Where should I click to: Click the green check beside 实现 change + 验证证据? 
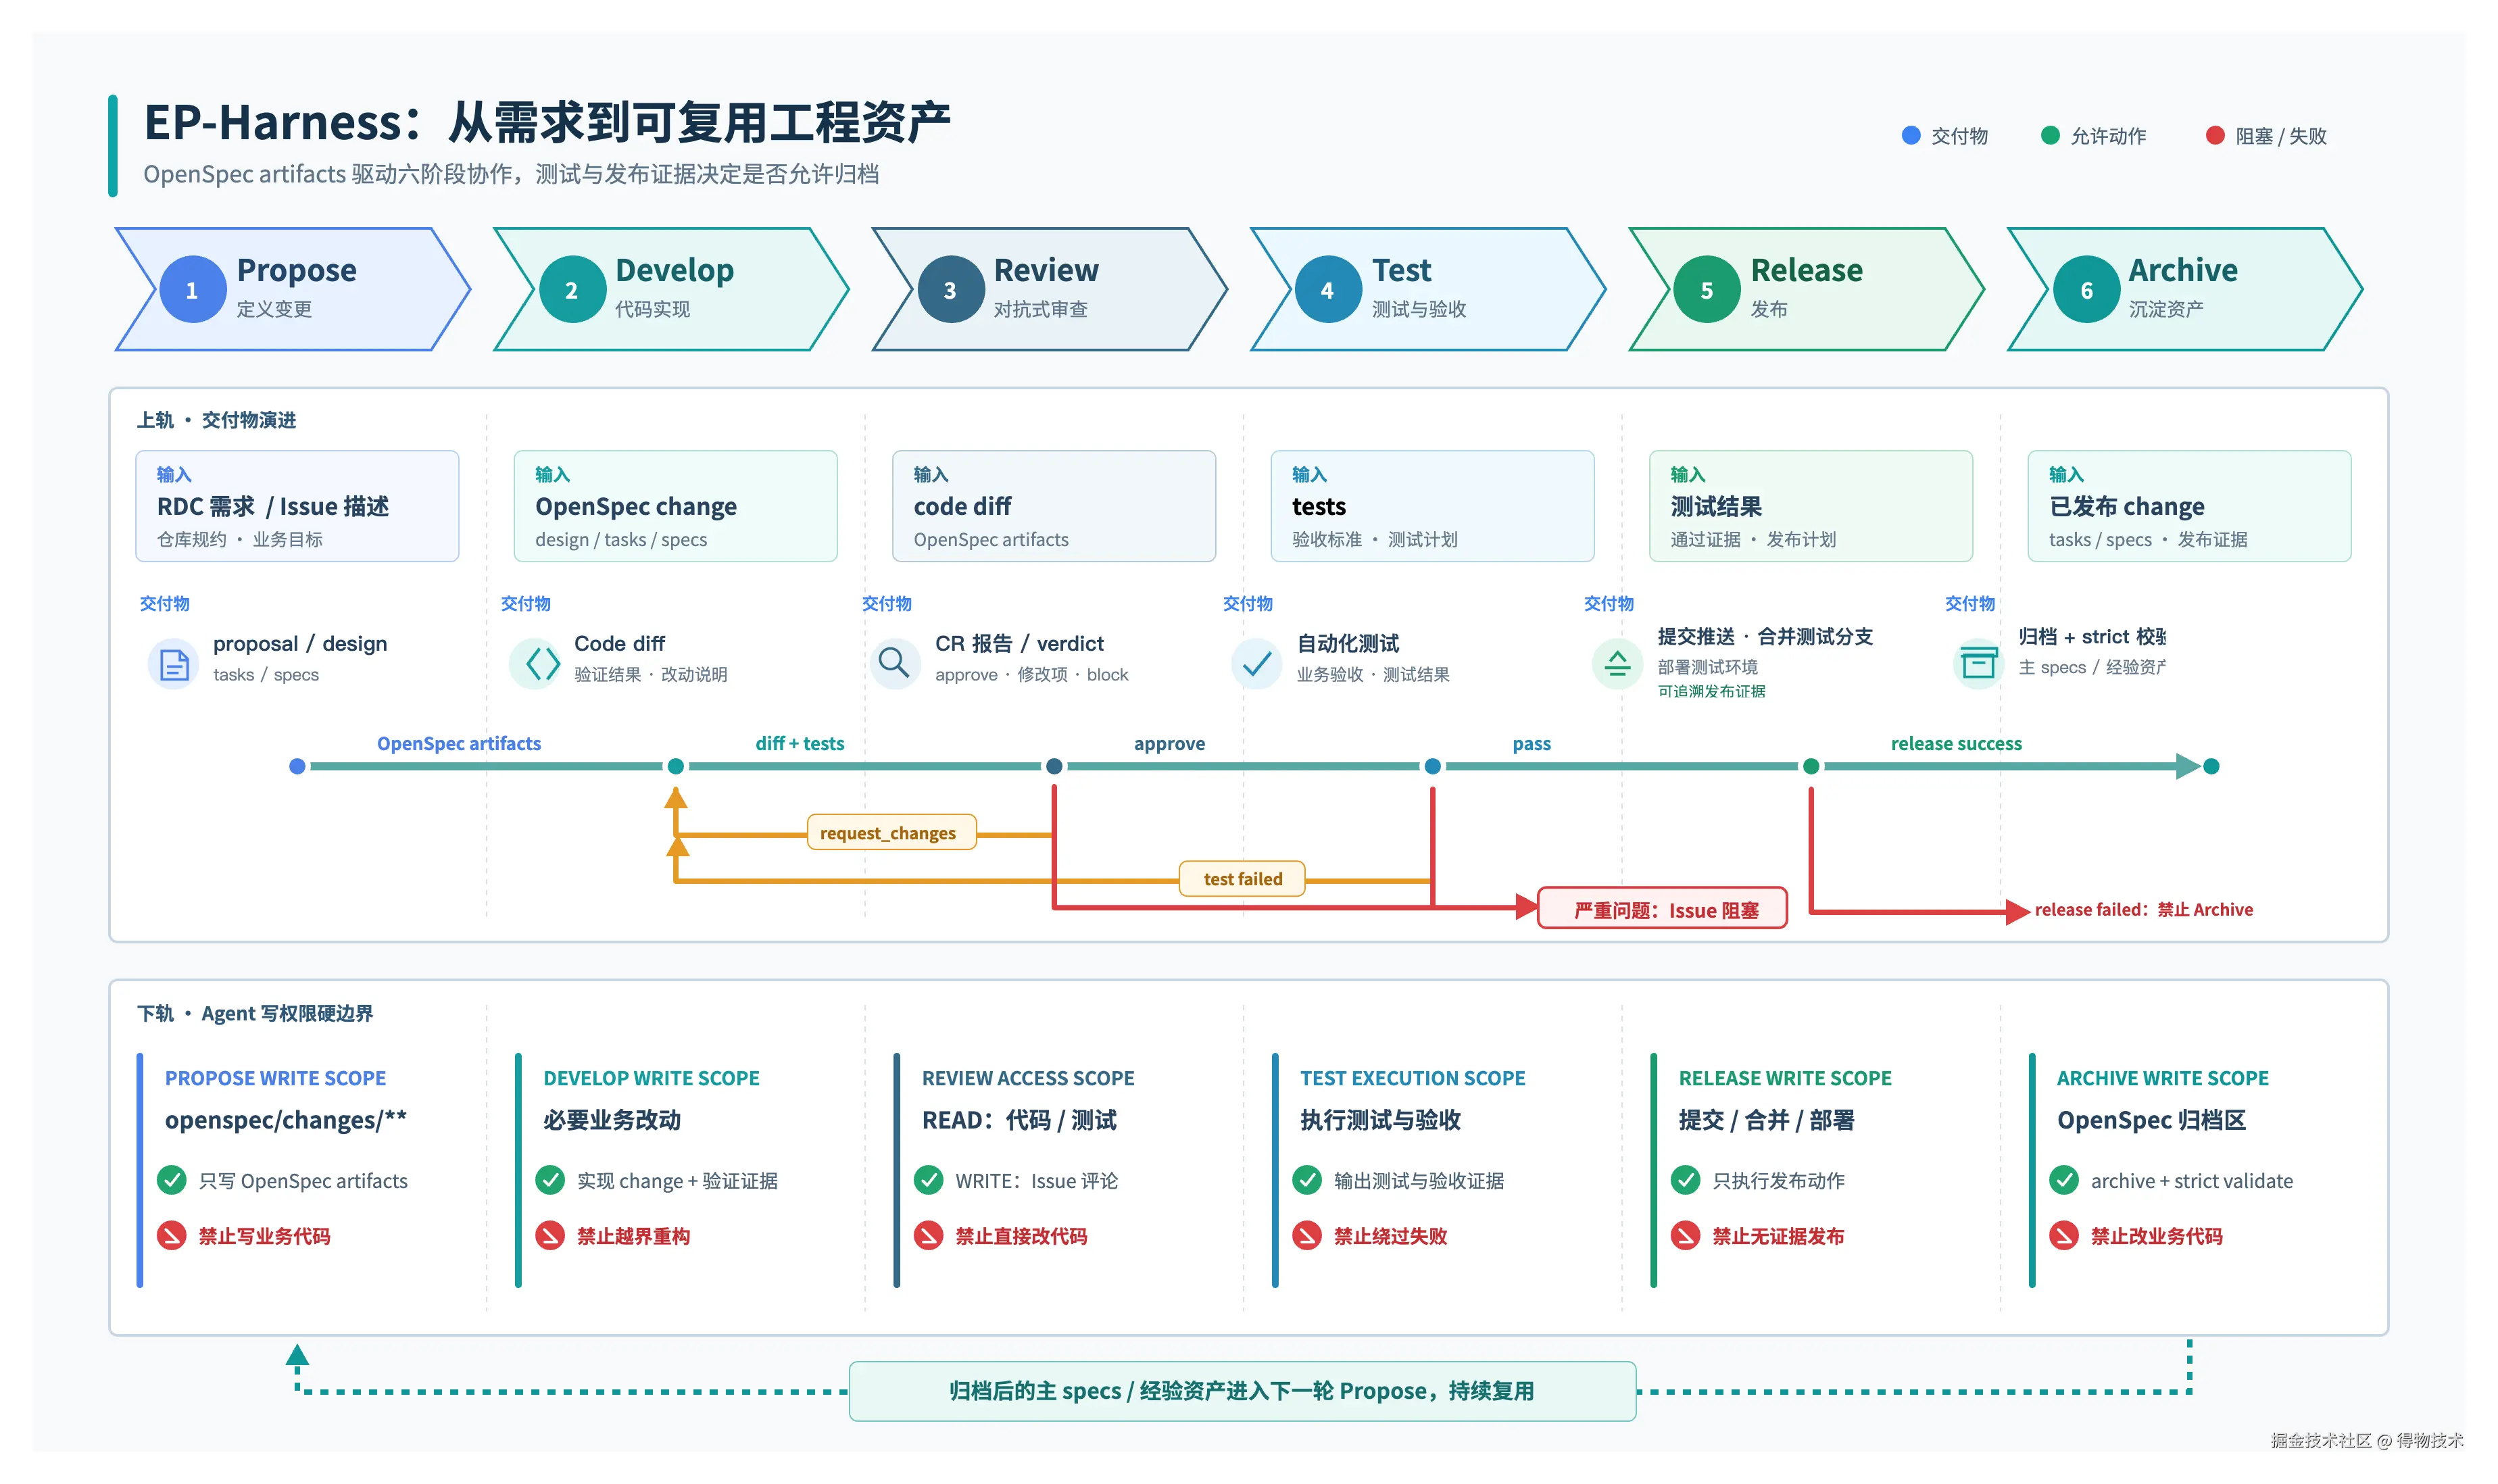pos(550,1181)
